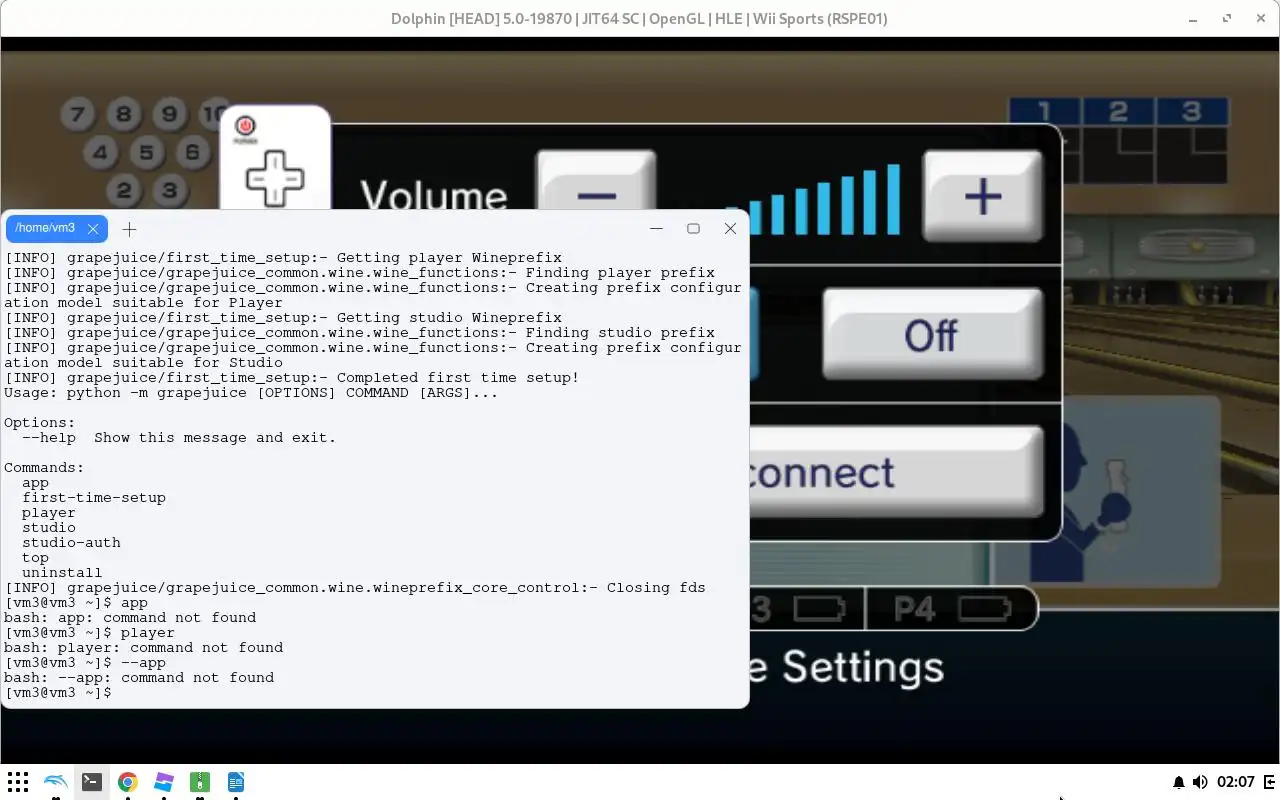Open the clock showing 02:07
The height and width of the screenshot is (800, 1280).
[x=1236, y=782]
